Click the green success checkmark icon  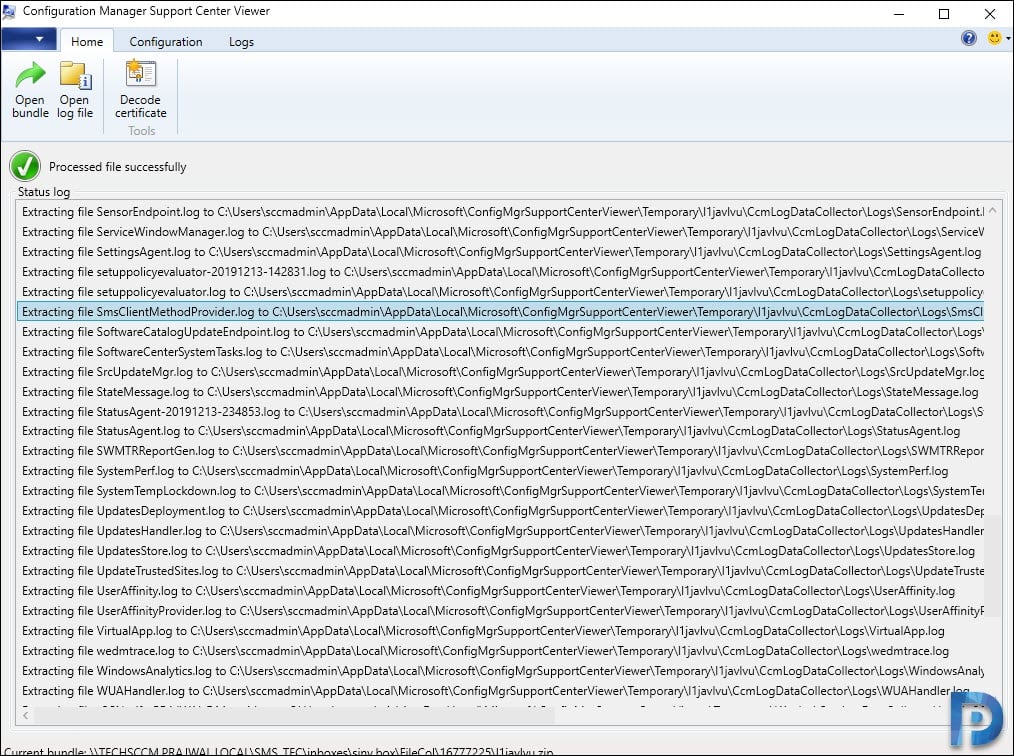point(25,166)
